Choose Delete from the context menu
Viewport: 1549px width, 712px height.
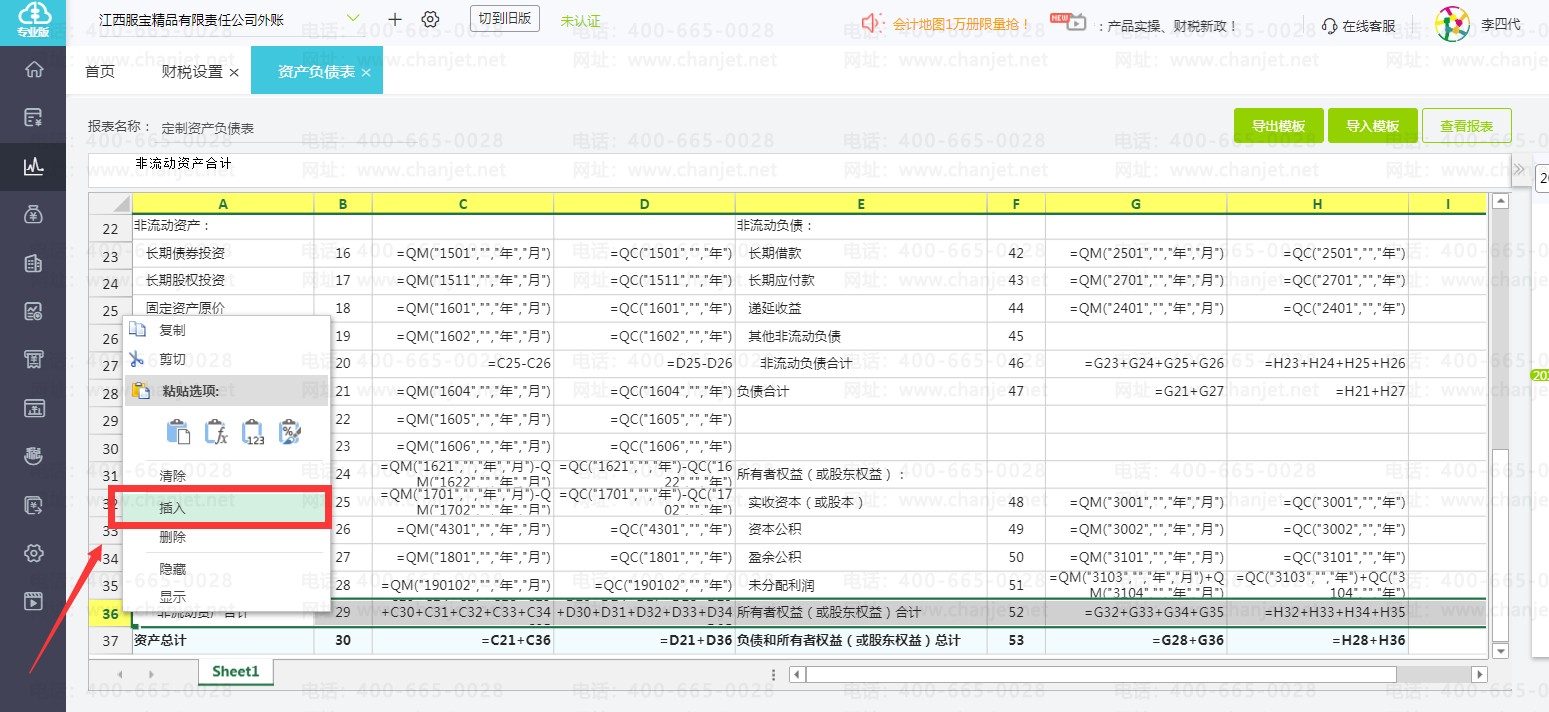(x=173, y=537)
